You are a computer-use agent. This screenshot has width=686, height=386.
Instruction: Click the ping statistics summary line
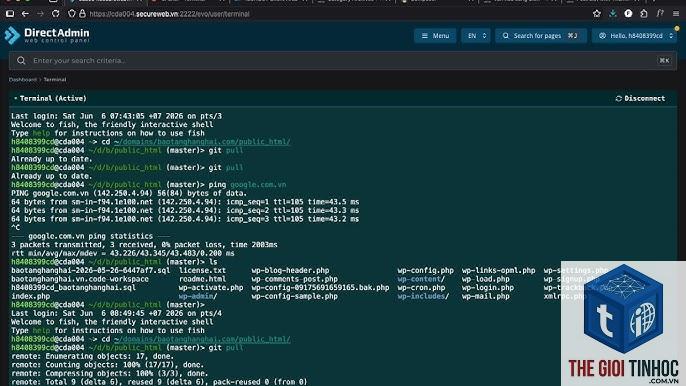pos(144,245)
